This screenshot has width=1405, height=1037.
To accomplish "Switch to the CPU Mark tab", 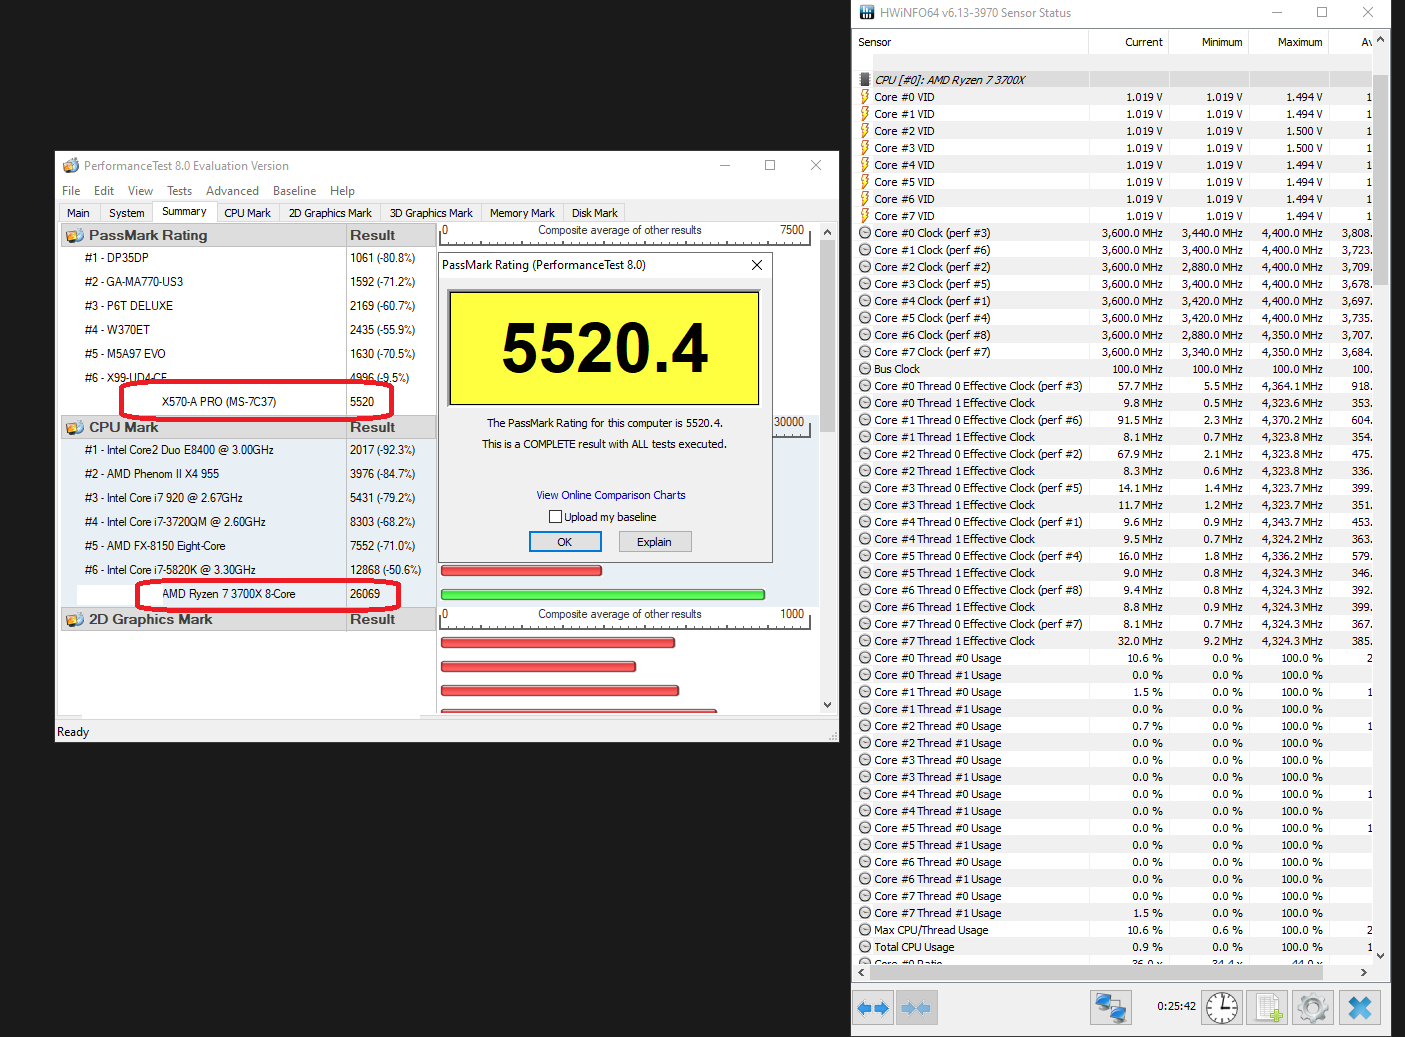I will [x=247, y=213].
